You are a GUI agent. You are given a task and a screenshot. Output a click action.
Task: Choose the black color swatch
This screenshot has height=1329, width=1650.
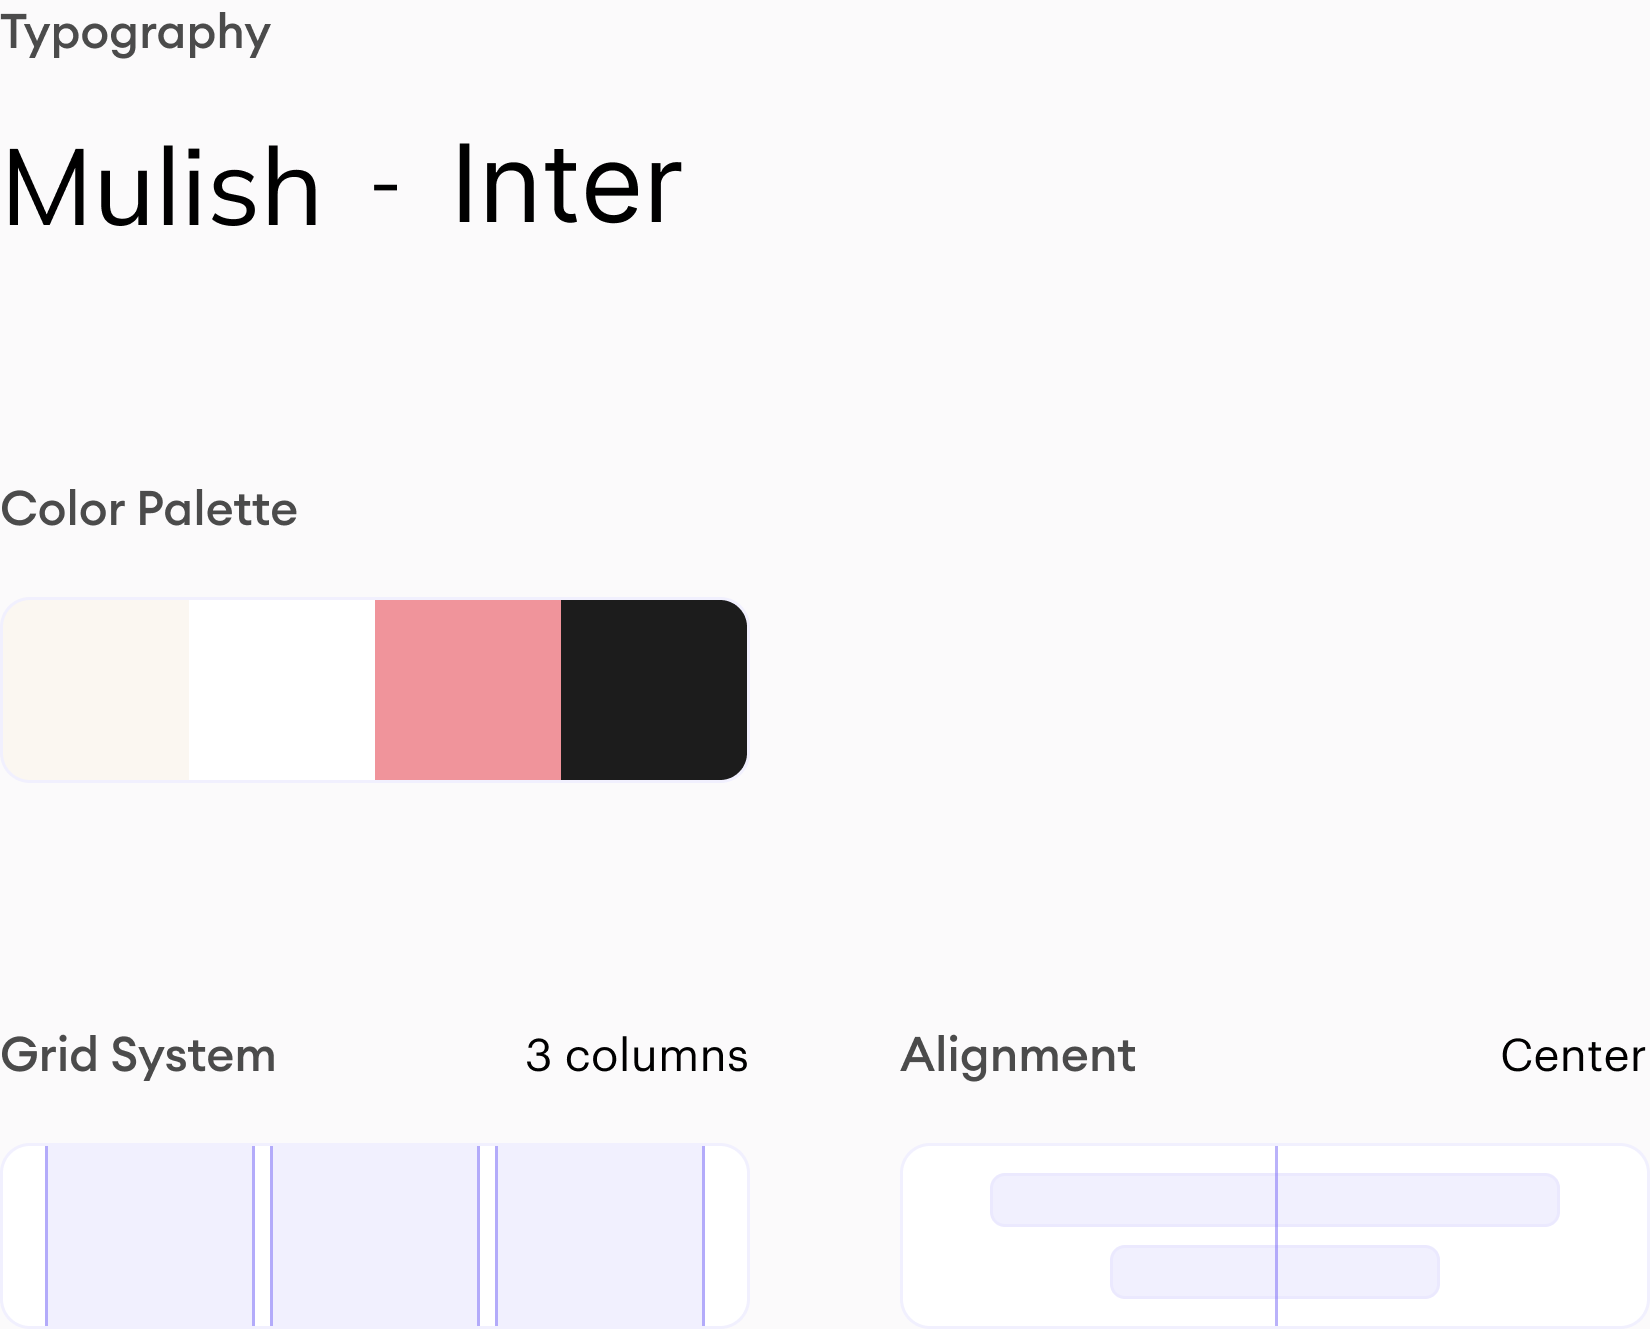654,690
